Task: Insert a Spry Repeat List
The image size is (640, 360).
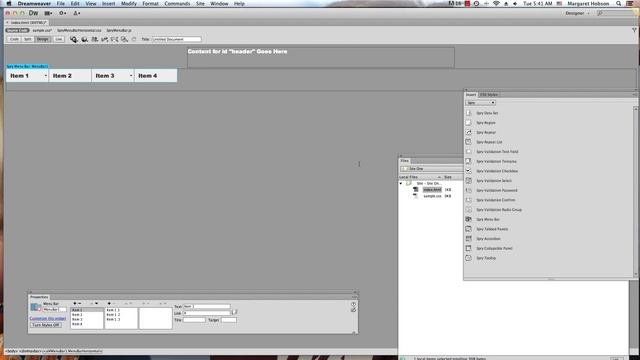Action: coord(489,142)
